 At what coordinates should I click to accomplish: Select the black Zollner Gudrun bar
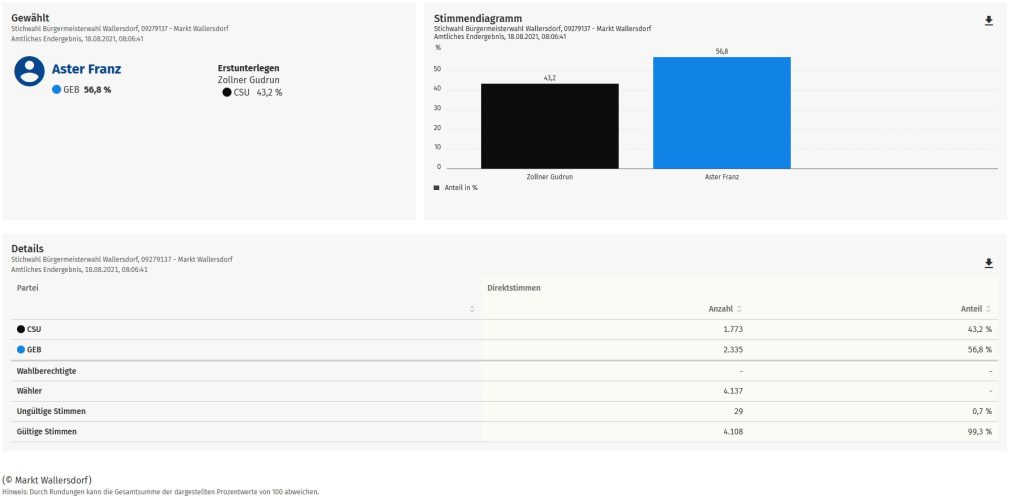[x=549, y=126]
